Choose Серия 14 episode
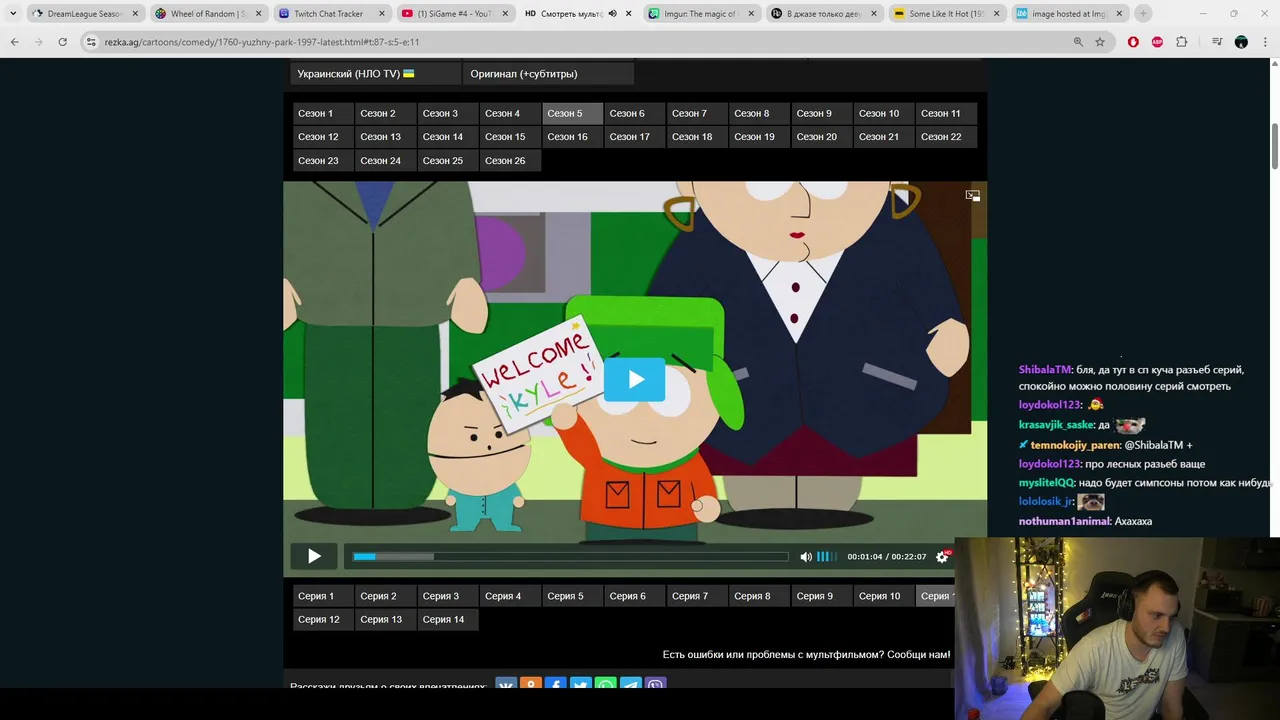Viewport: 1280px width, 720px height. tap(447, 620)
